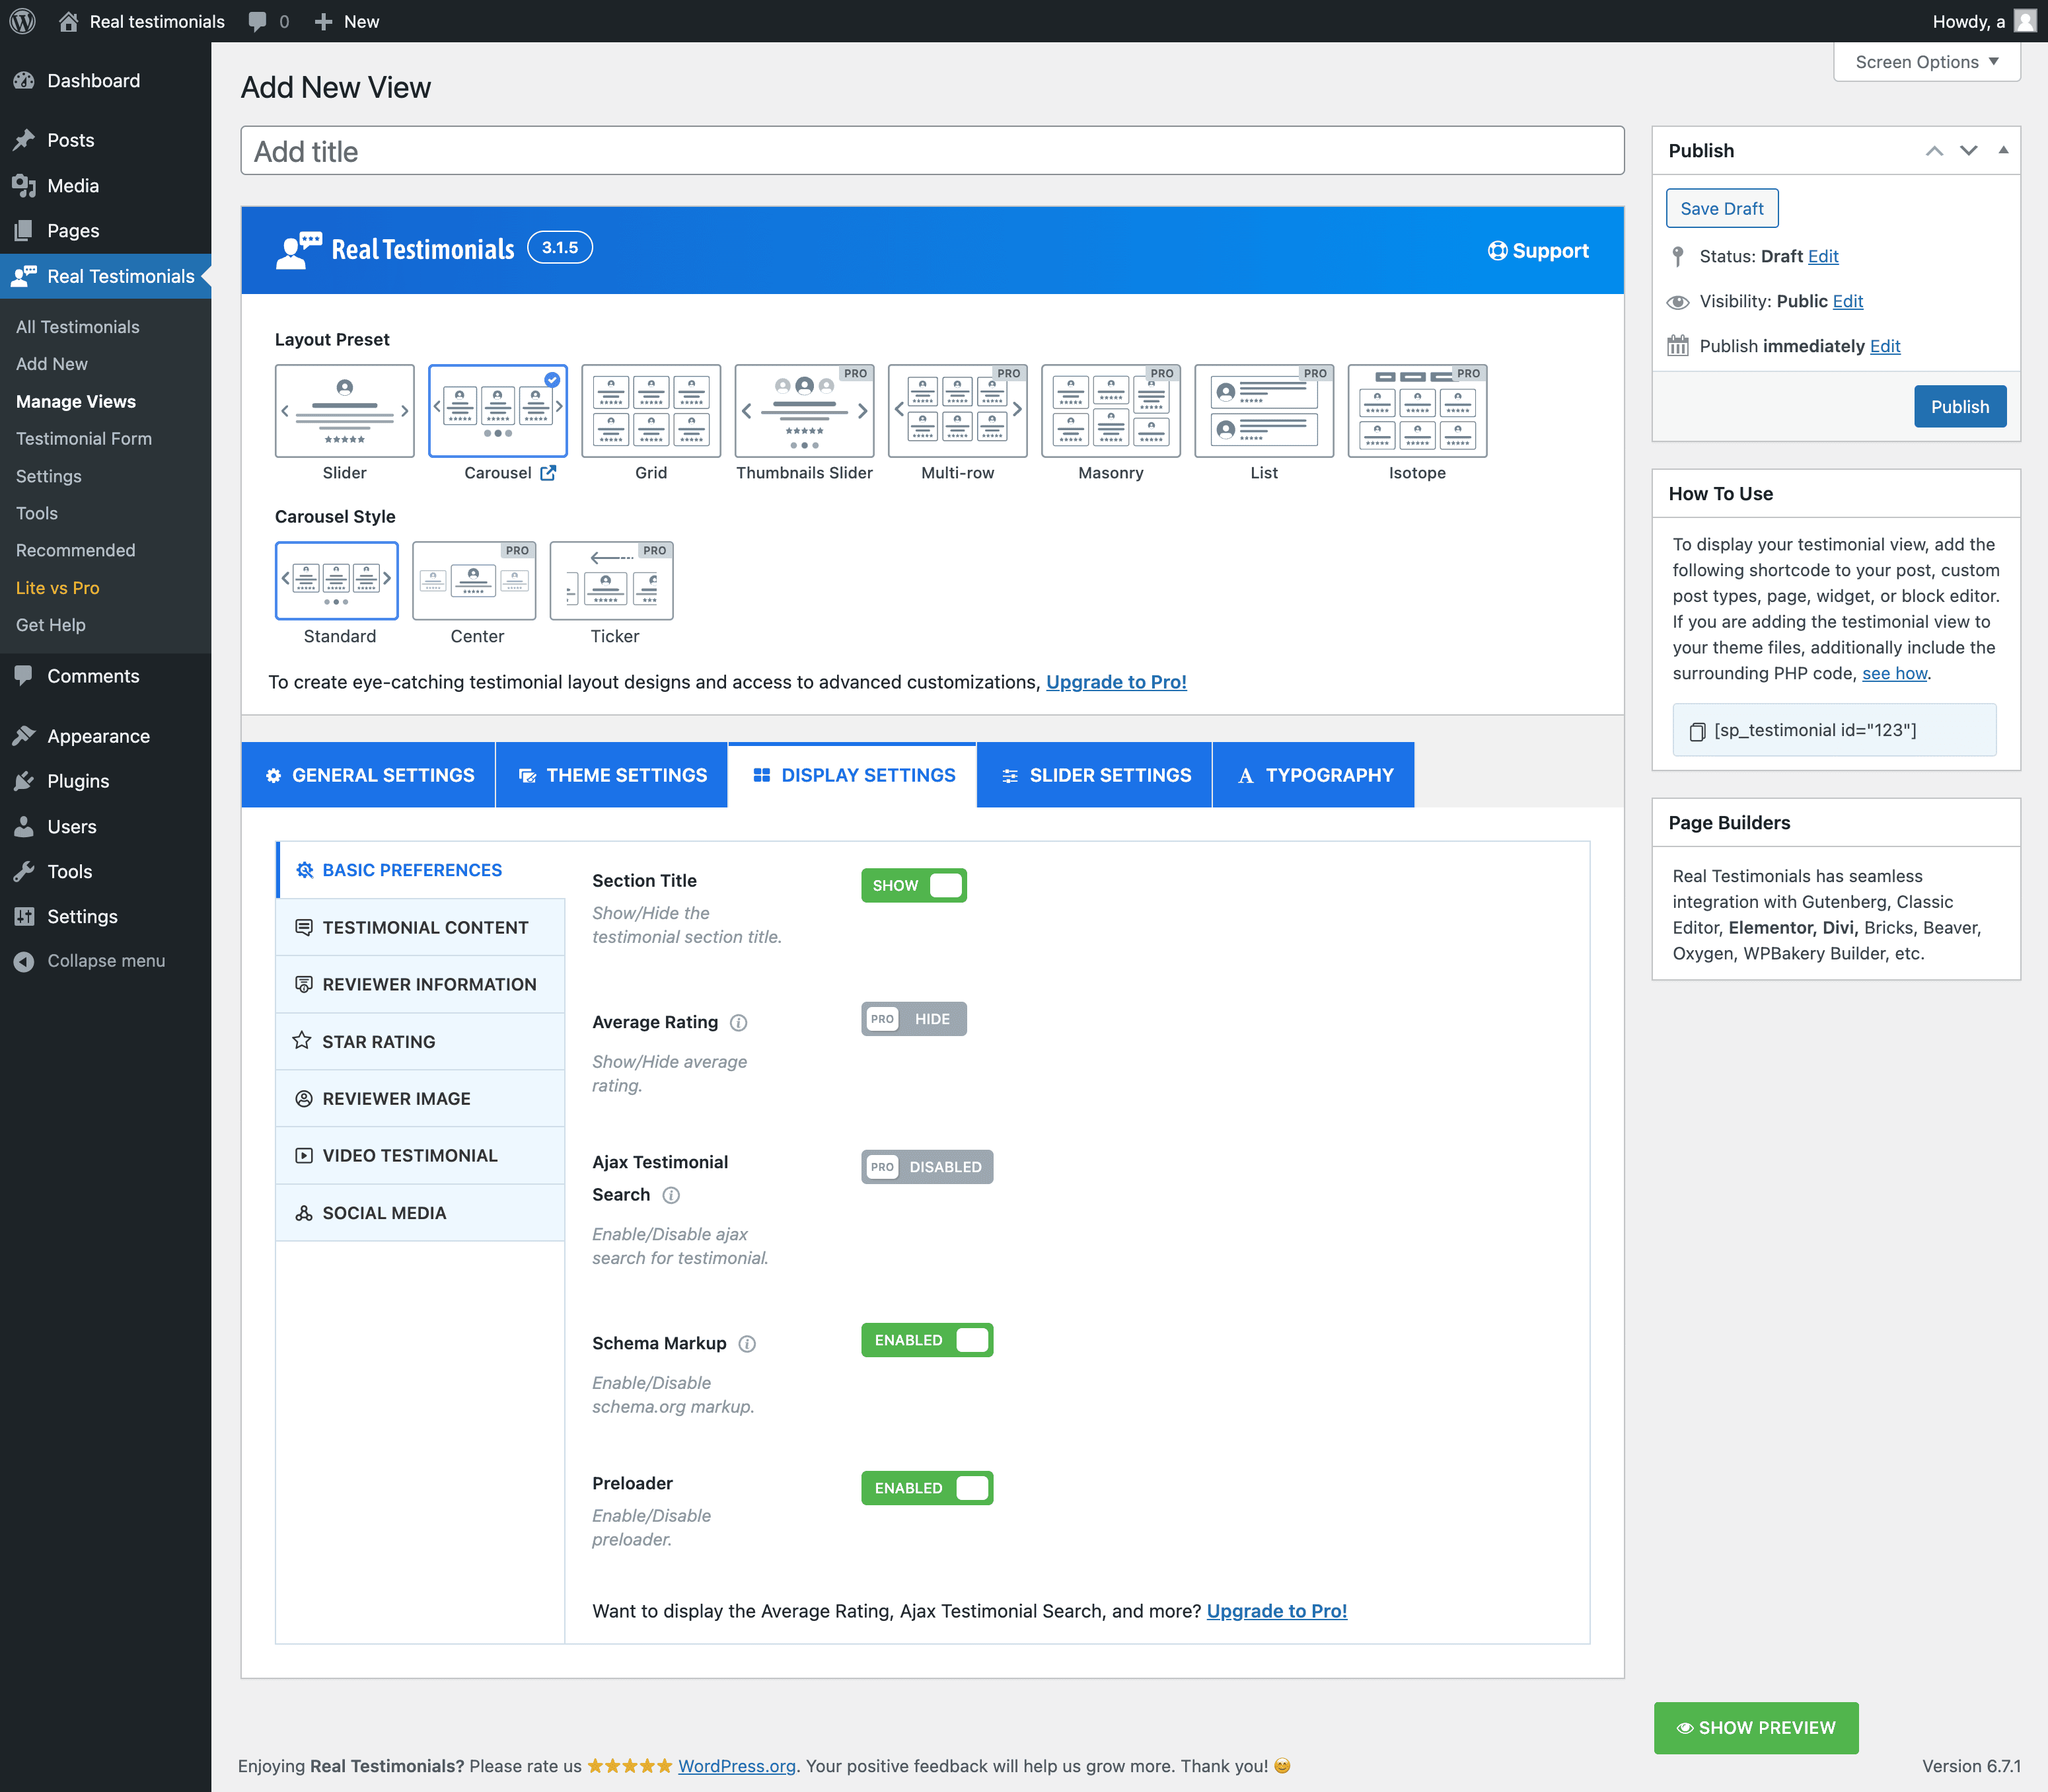Switch to the Typography tab
Image resolution: width=2048 pixels, height=1792 pixels.
(1314, 775)
